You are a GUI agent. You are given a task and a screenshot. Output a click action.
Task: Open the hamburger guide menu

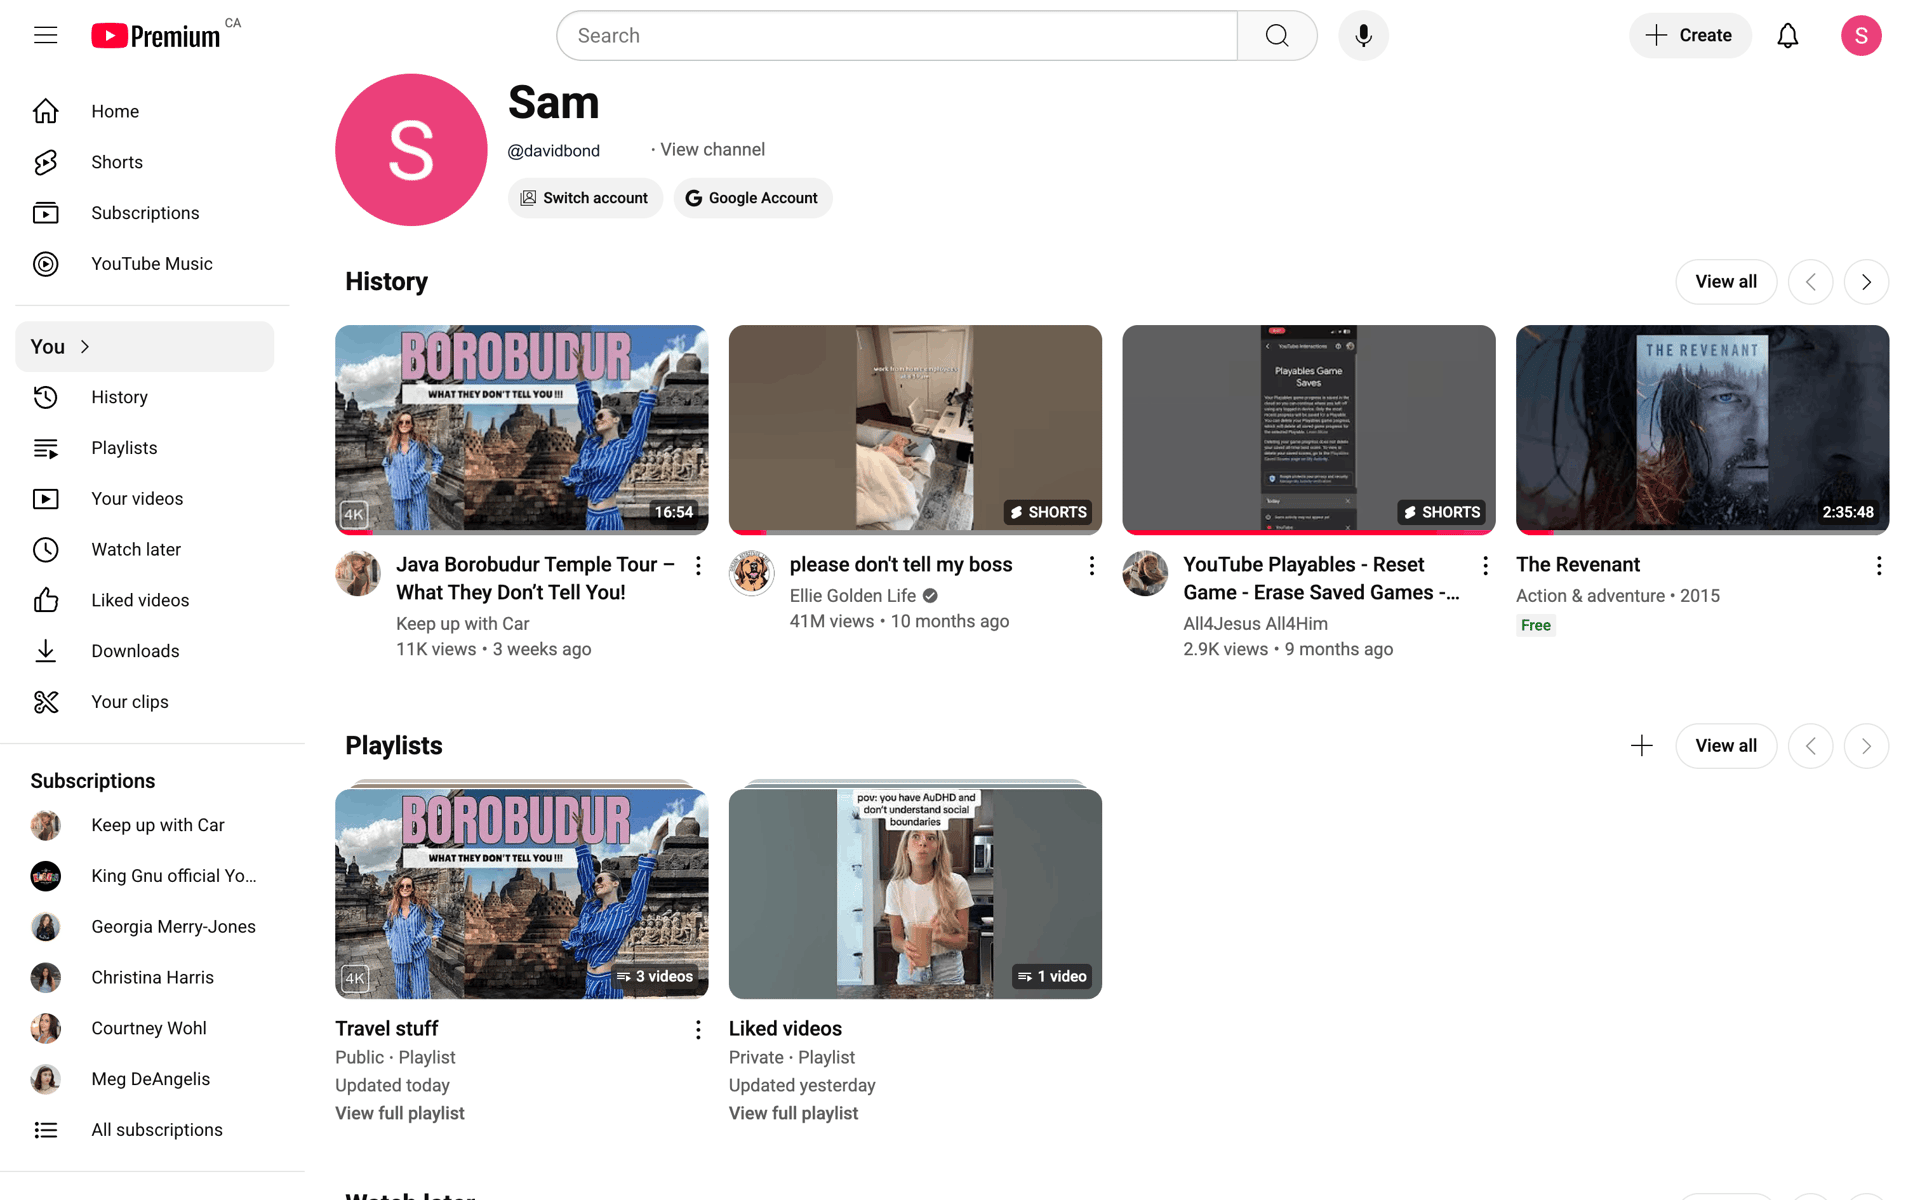[46, 36]
